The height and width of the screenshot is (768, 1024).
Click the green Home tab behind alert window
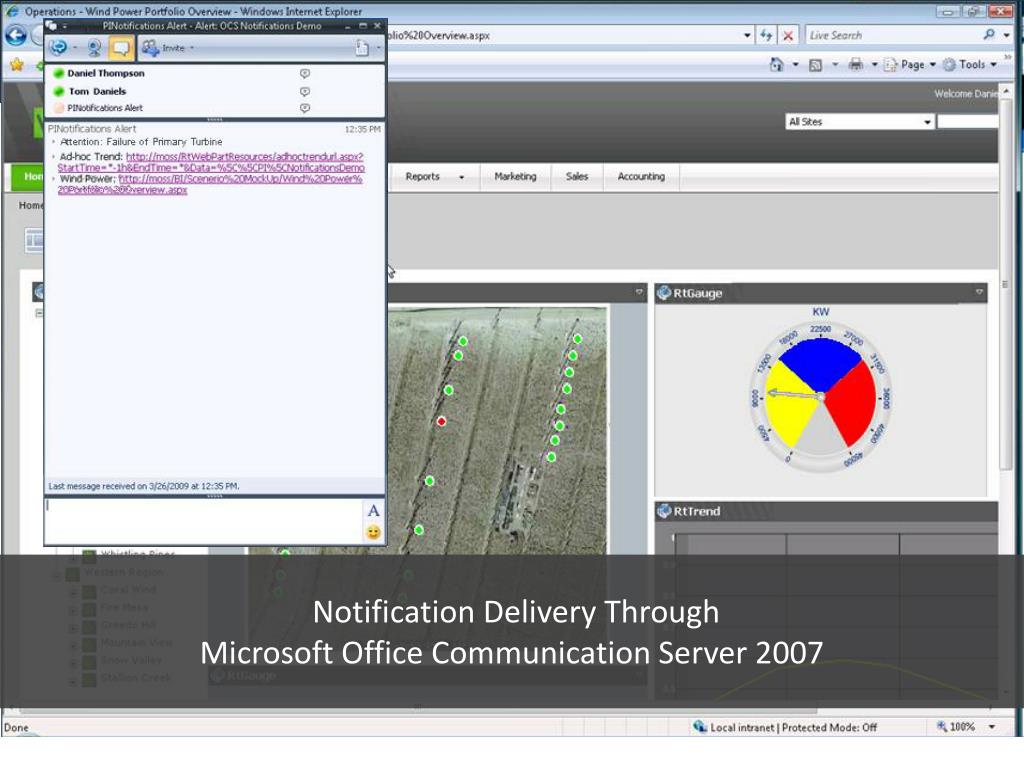click(27, 176)
